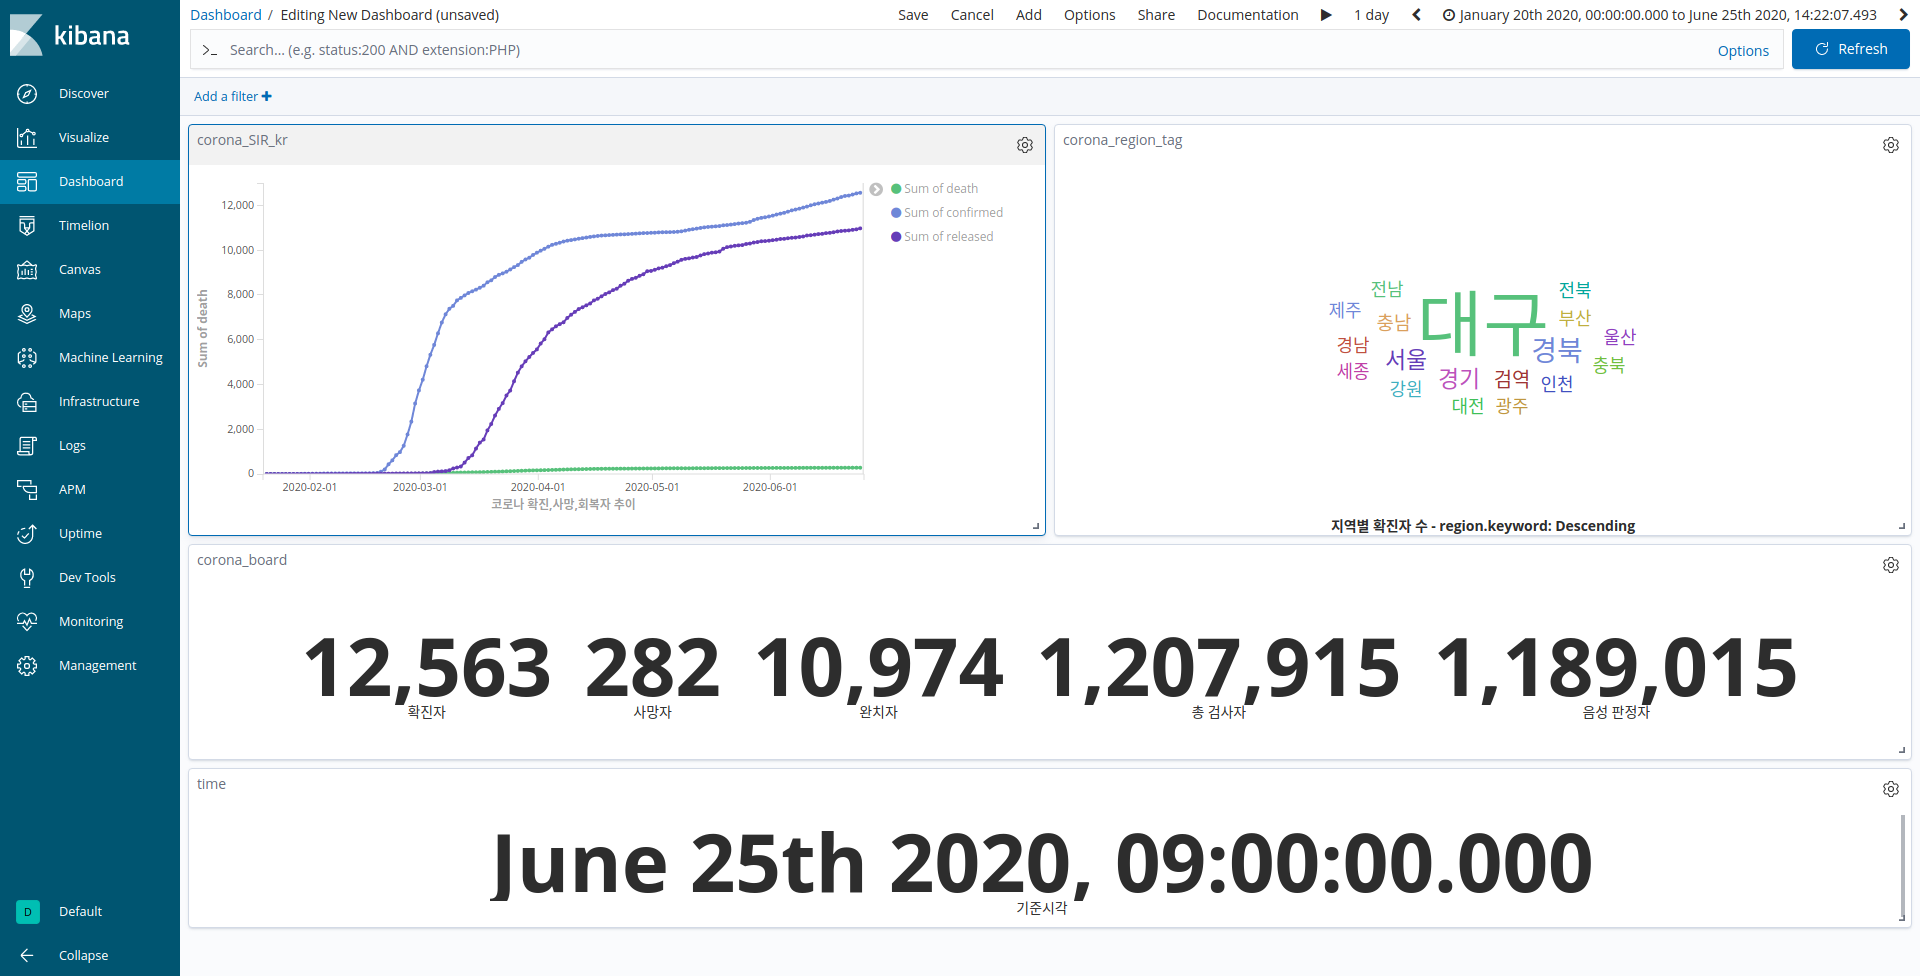The width and height of the screenshot is (1920, 976).
Task: Open the Dev Tools console
Action: pyautogui.click(x=86, y=577)
